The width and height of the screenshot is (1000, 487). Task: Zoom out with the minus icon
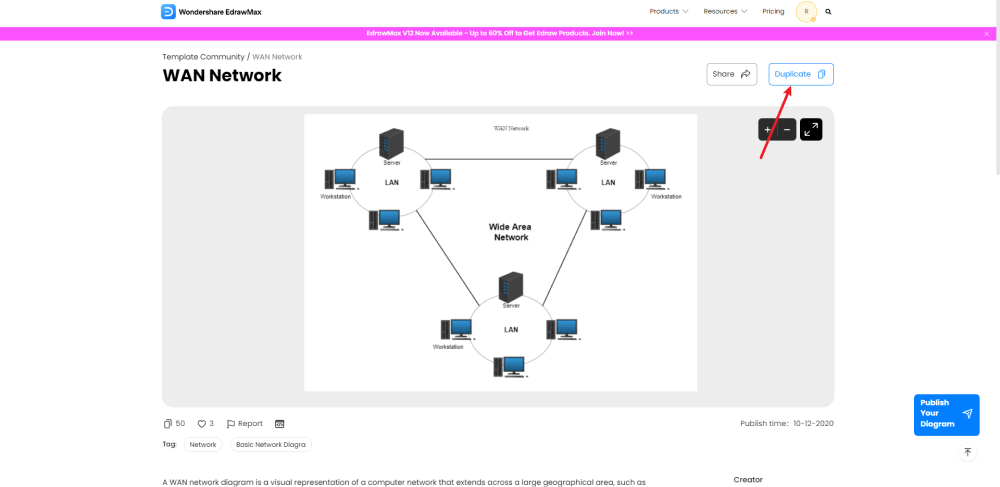(x=786, y=129)
